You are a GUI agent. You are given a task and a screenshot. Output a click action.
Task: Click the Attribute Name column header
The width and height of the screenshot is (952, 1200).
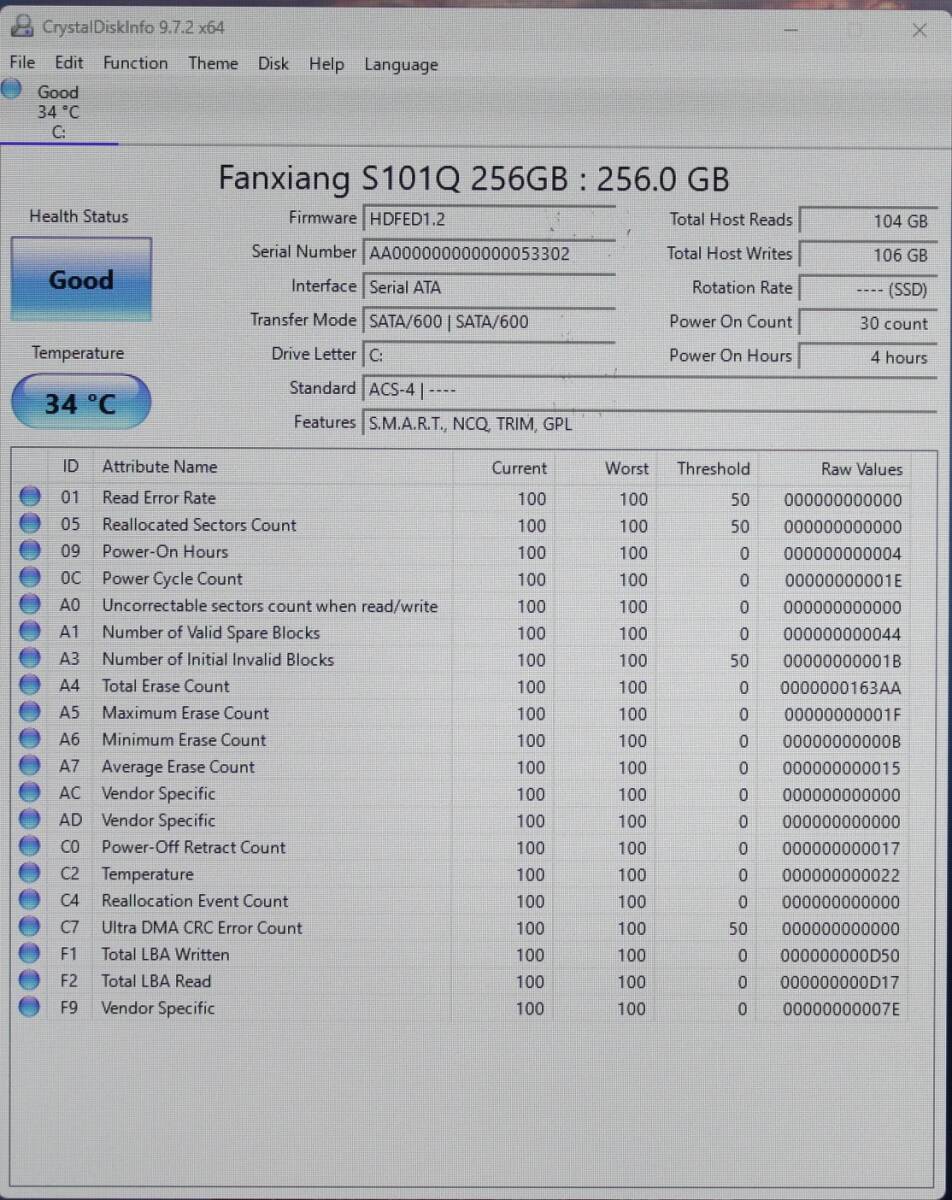pos(159,466)
